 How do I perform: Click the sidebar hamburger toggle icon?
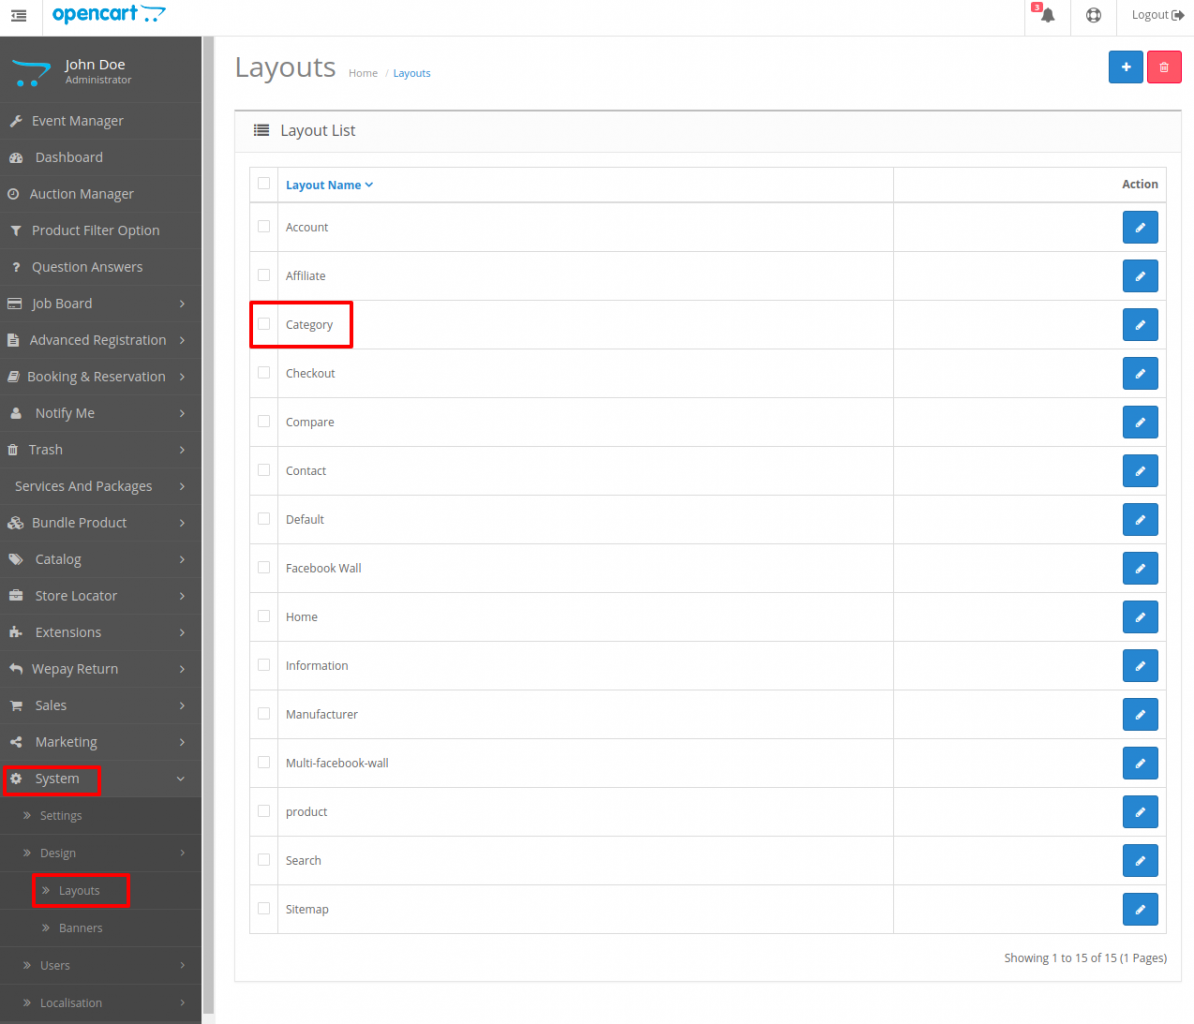point(18,16)
